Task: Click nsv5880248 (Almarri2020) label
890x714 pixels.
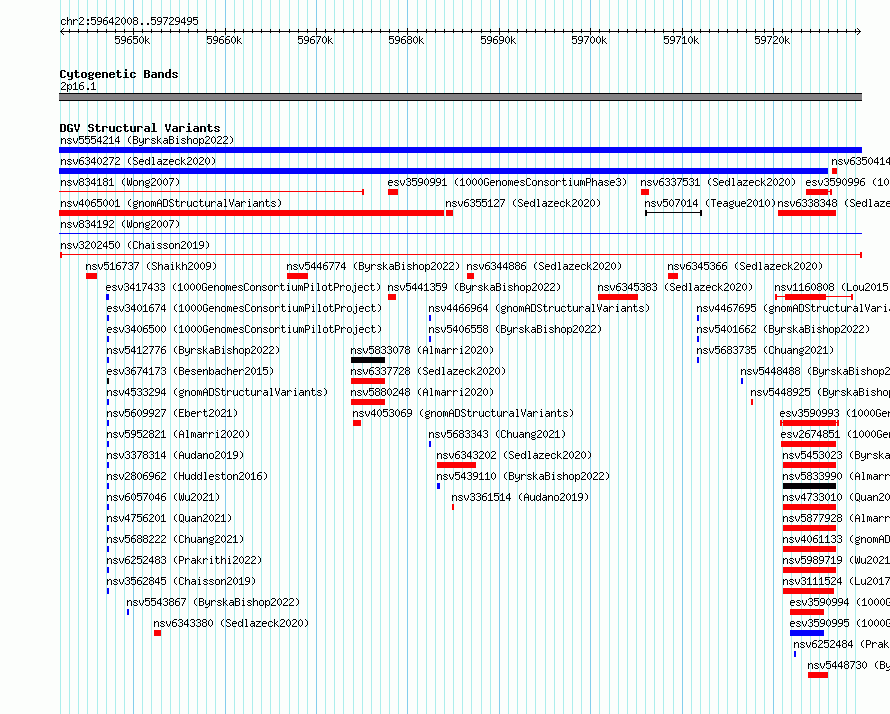Action: pyautogui.click(x=422, y=392)
